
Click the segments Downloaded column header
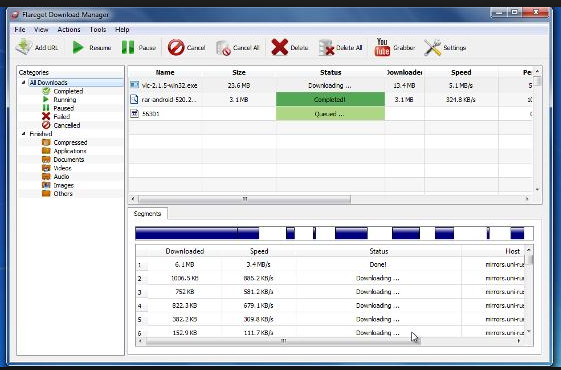click(185, 251)
